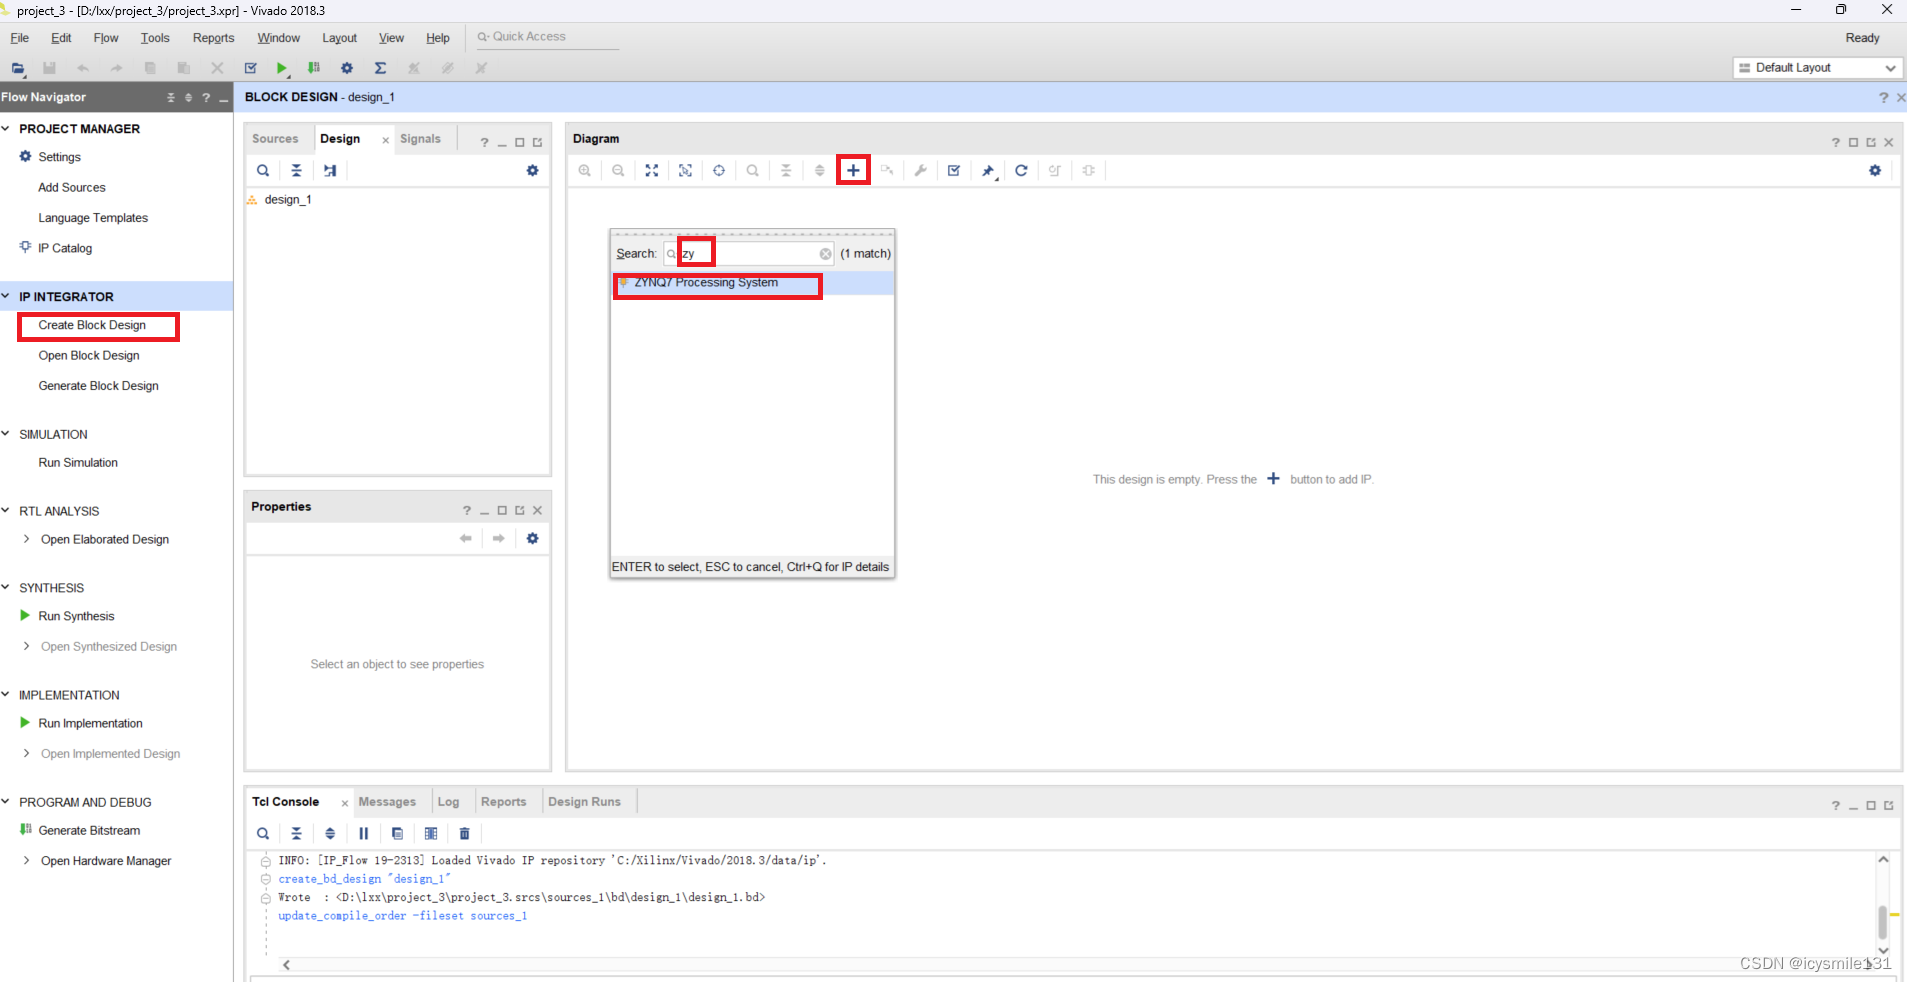Close the Tcl Console tab
Viewport: 1907px width, 982px height.
344,803
